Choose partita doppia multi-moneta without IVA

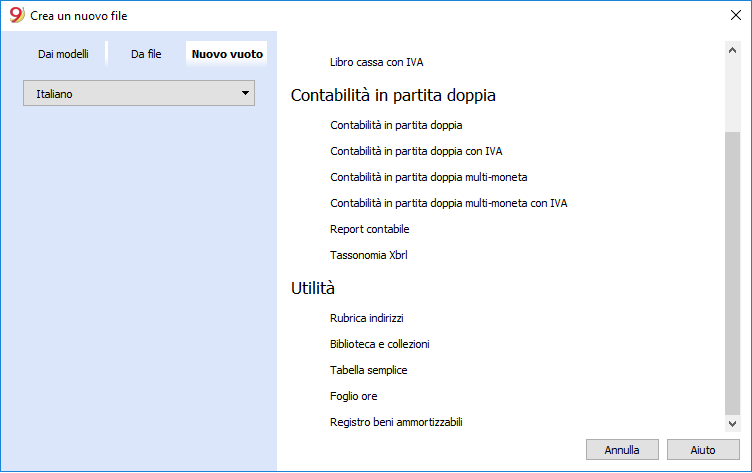[x=428, y=177]
